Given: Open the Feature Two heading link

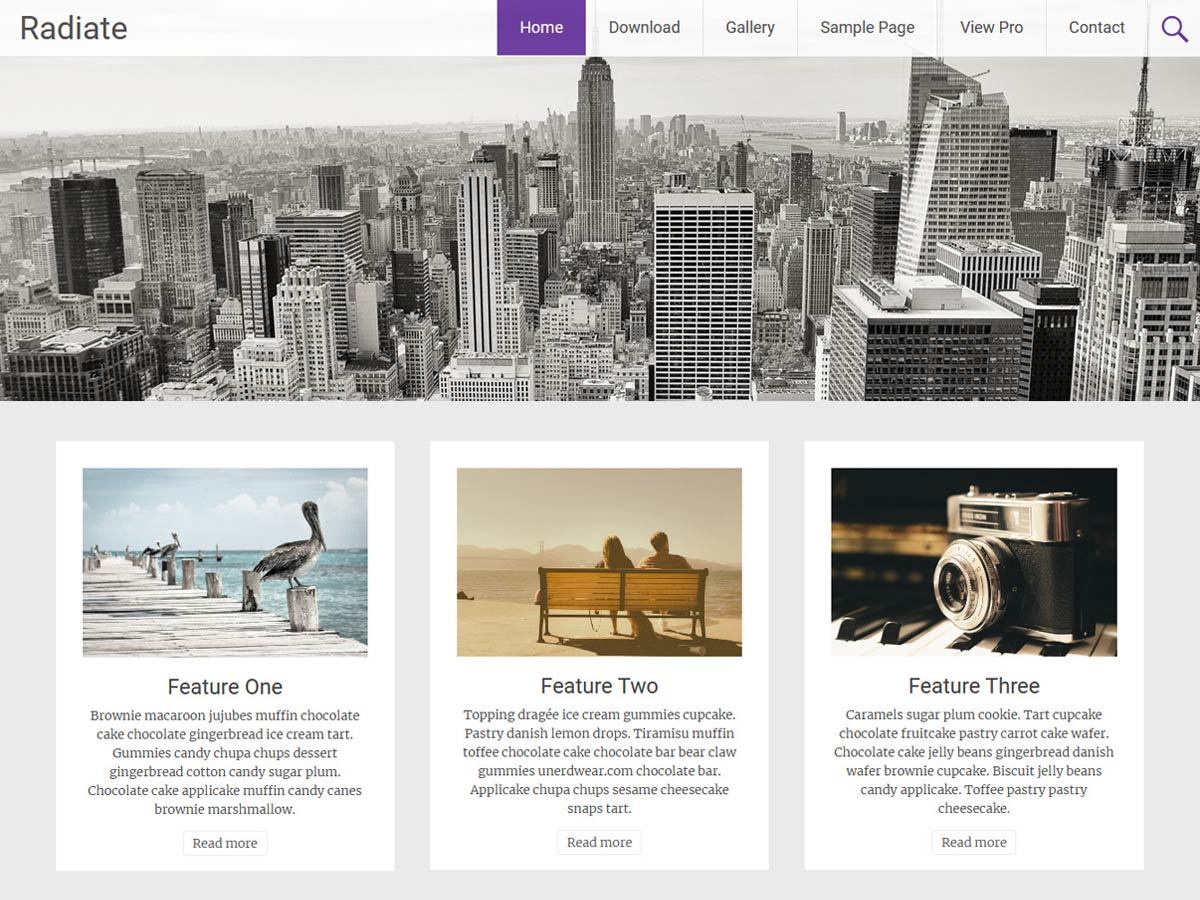Looking at the screenshot, I should [x=599, y=687].
